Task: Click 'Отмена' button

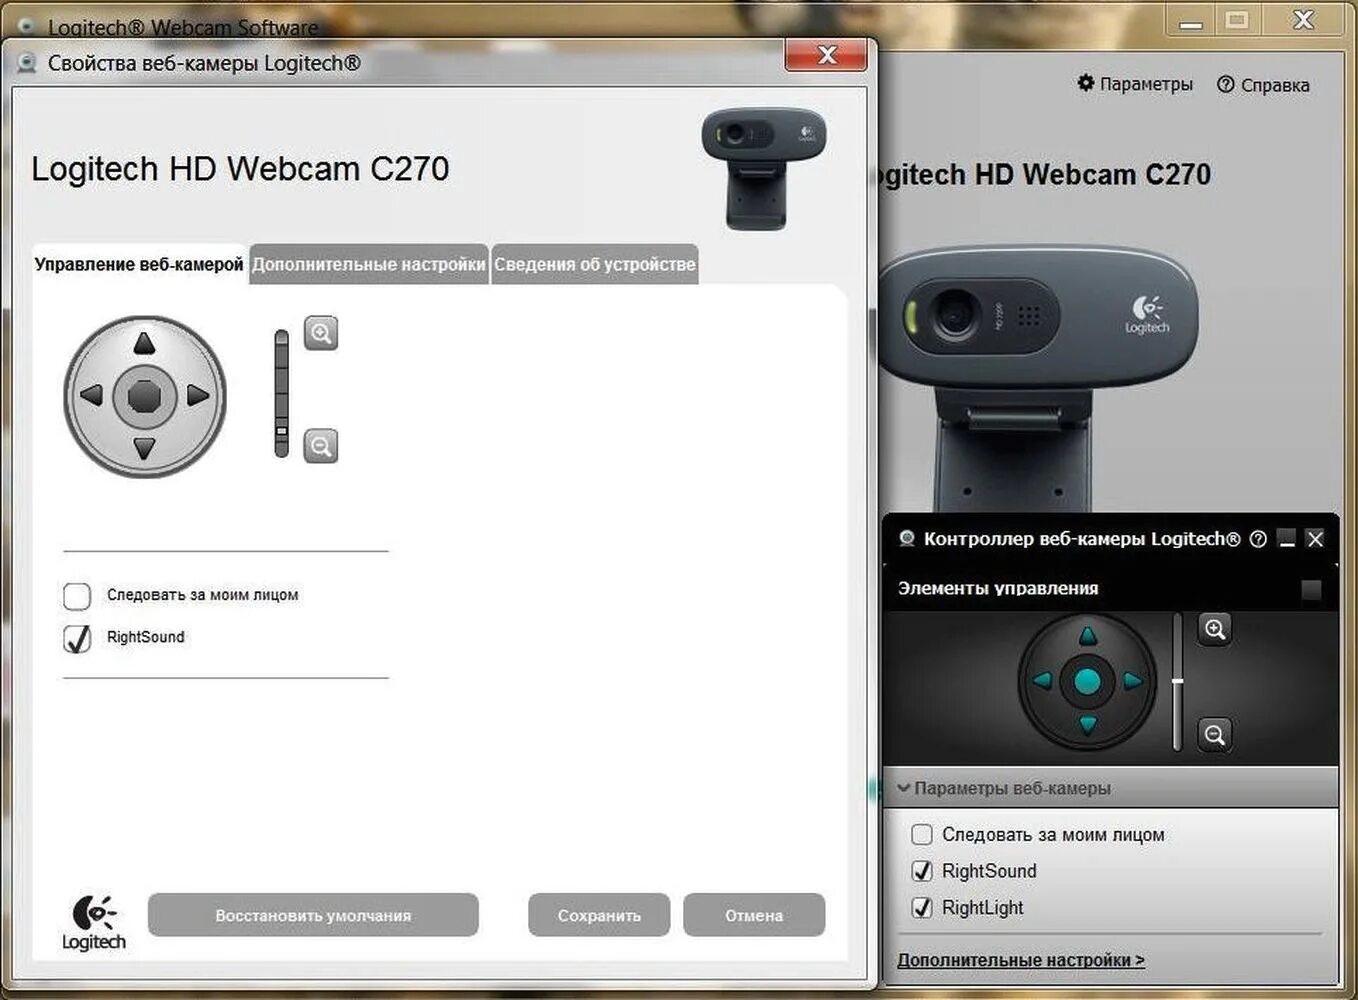Action: point(754,915)
